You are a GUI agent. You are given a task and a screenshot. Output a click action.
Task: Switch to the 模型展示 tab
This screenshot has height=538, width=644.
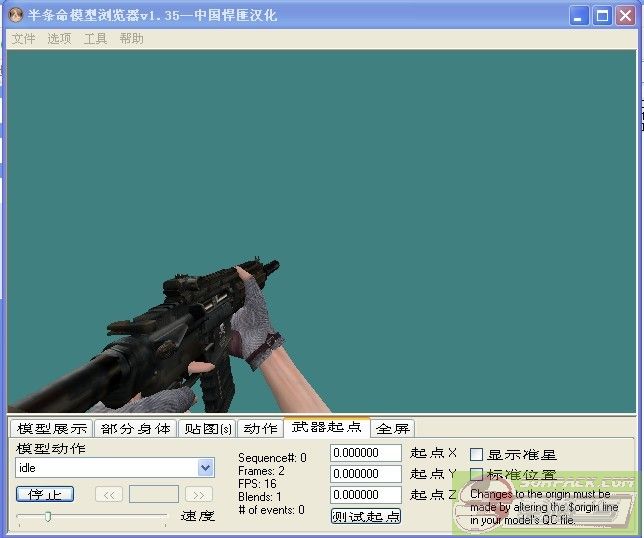pyautogui.click(x=52, y=428)
